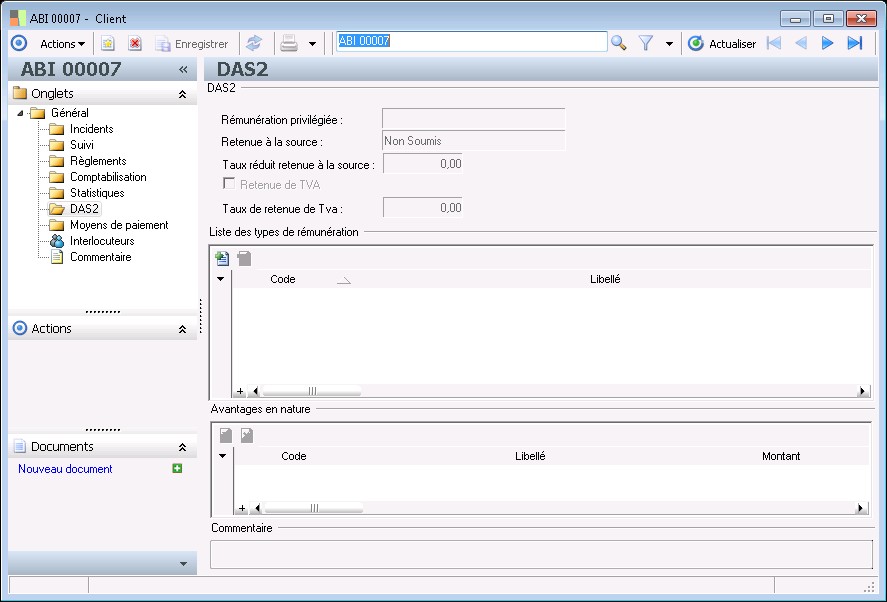Collapse the Documents panel section
Screen dimensions: 887x602
[182, 447]
